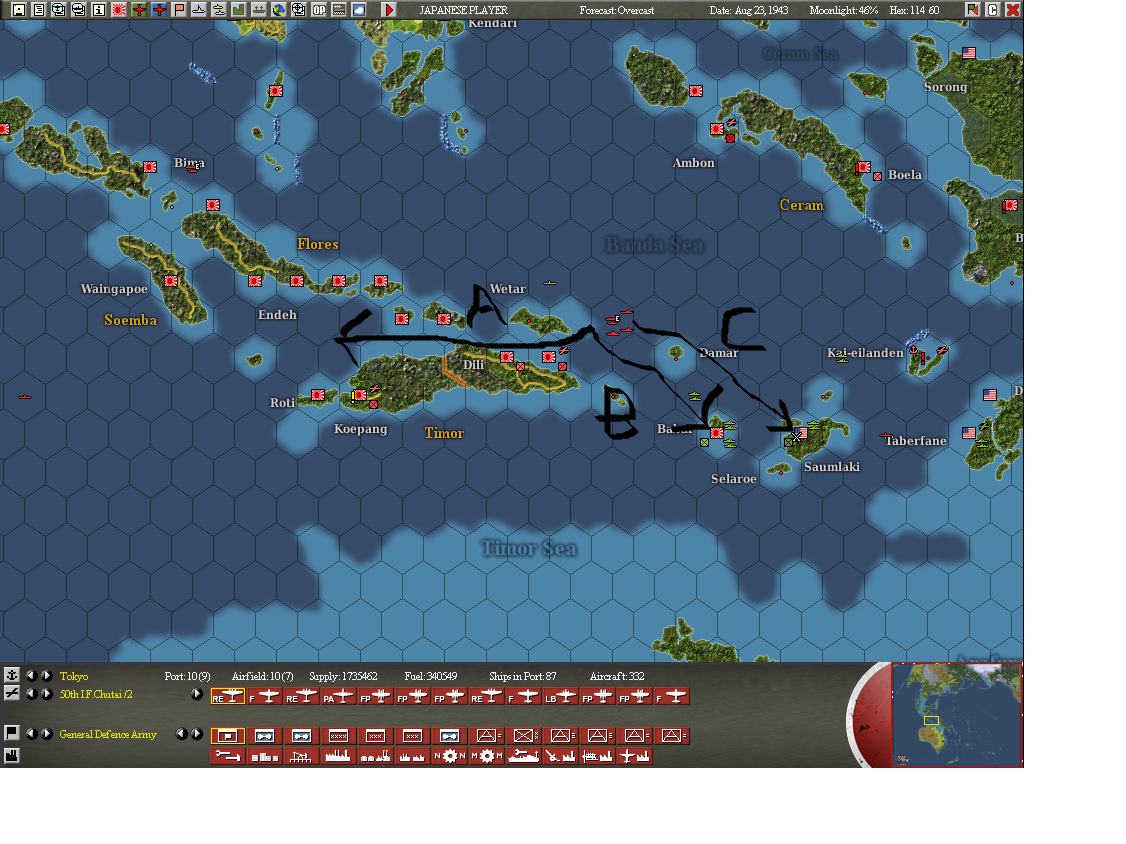Click the General Defence Army unit name
The height and width of the screenshot is (844, 1126).
pos(108,734)
